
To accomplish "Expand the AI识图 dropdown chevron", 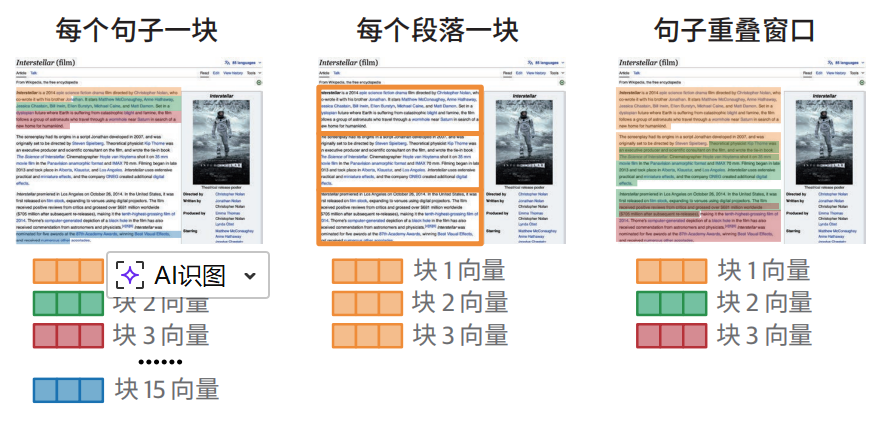I will 250,276.
